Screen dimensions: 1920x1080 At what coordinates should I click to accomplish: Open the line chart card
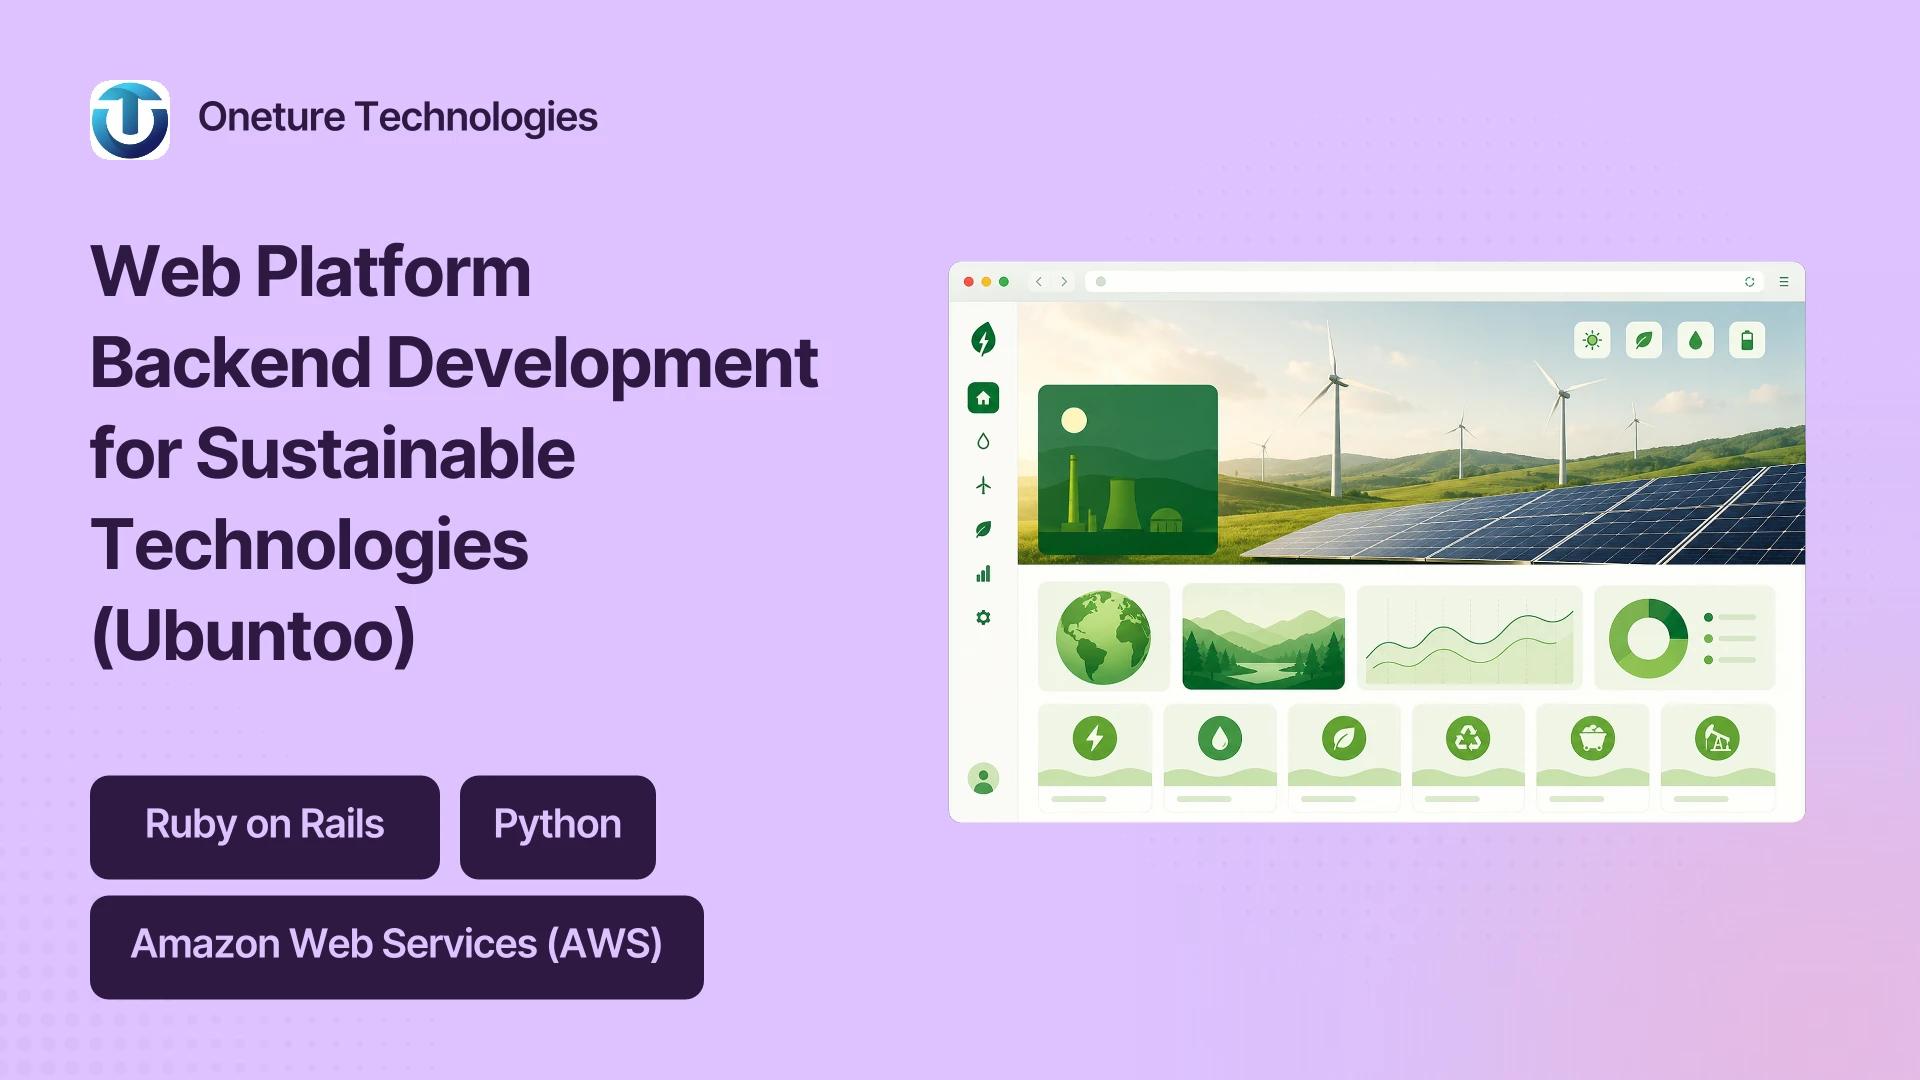pyautogui.click(x=1470, y=637)
